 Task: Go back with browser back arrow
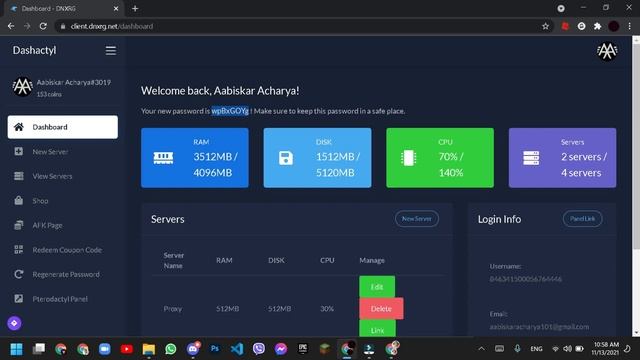tap(11, 26)
